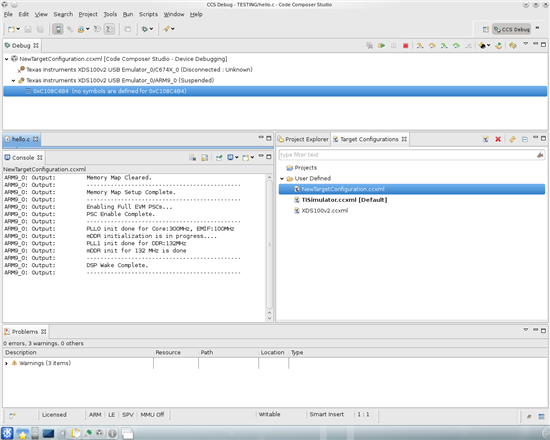
Task: Open the Project menu
Action: click(x=88, y=14)
